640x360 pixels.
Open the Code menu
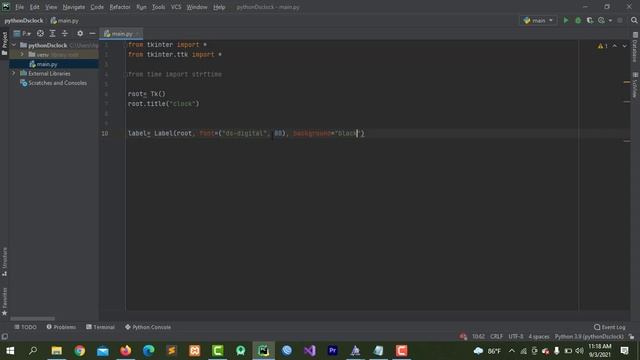(x=97, y=7)
